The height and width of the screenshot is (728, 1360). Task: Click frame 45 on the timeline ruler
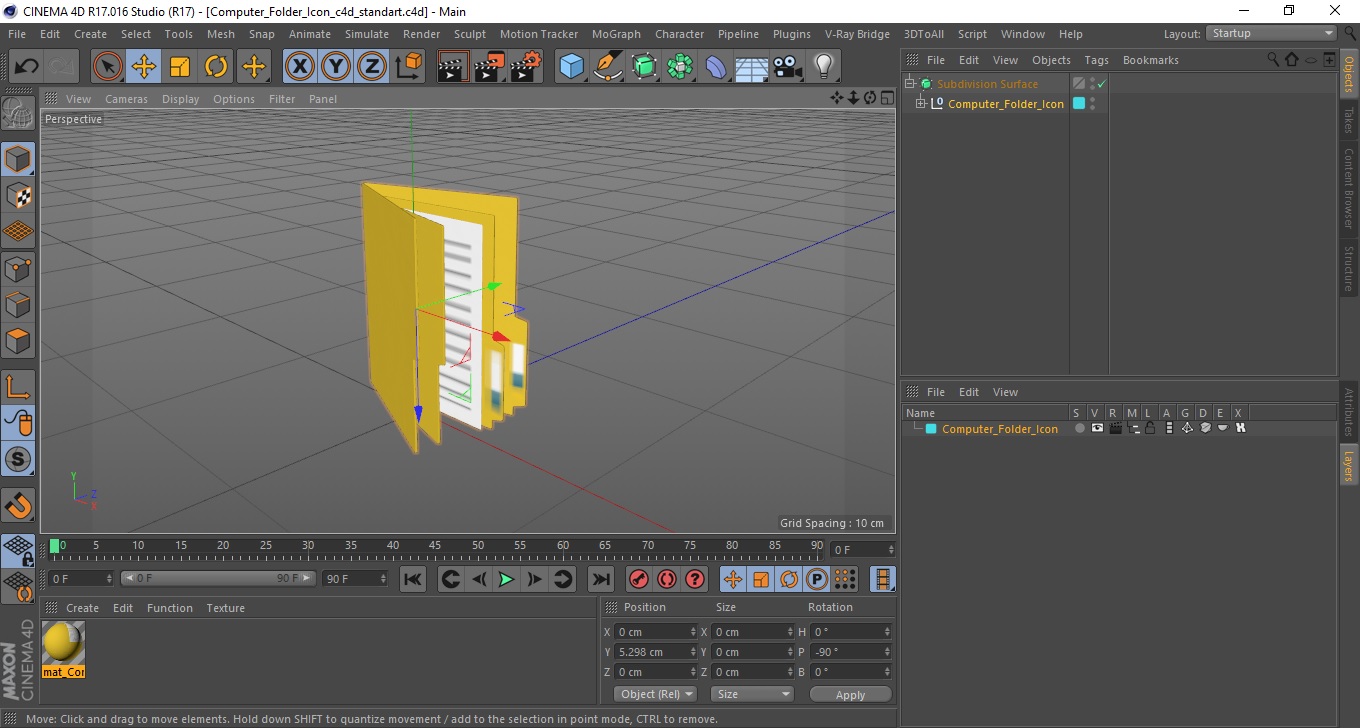pyautogui.click(x=434, y=548)
